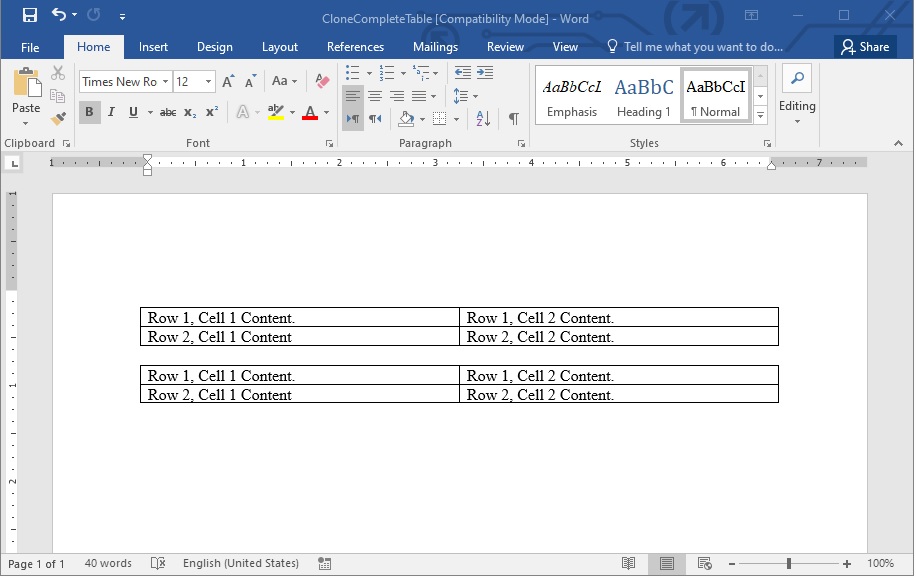Screen dimensions: 916x578
Task: Center align the paragraph
Action: [375, 95]
